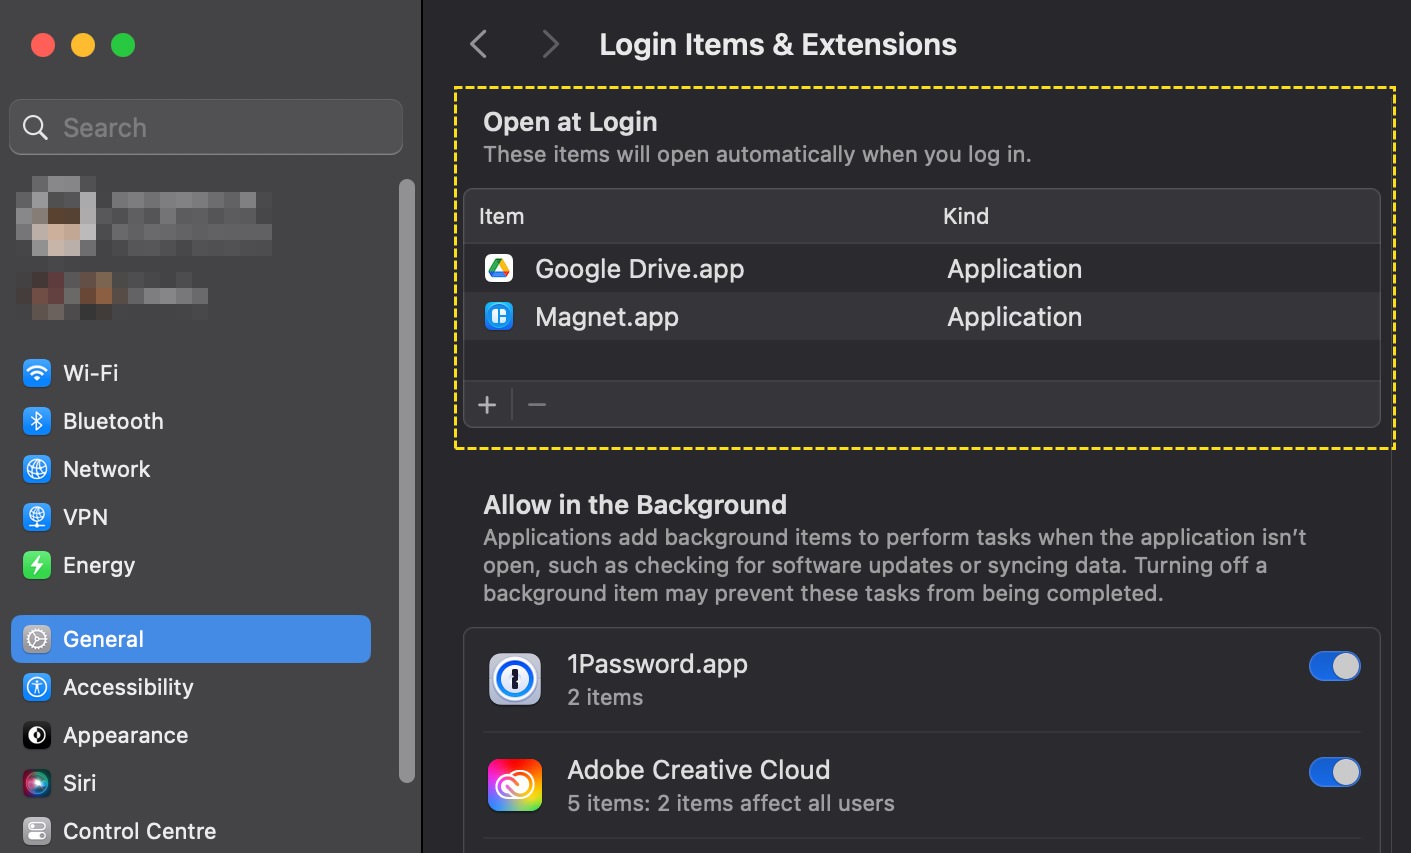Click the VPN icon in sidebar

click(37, 517)
